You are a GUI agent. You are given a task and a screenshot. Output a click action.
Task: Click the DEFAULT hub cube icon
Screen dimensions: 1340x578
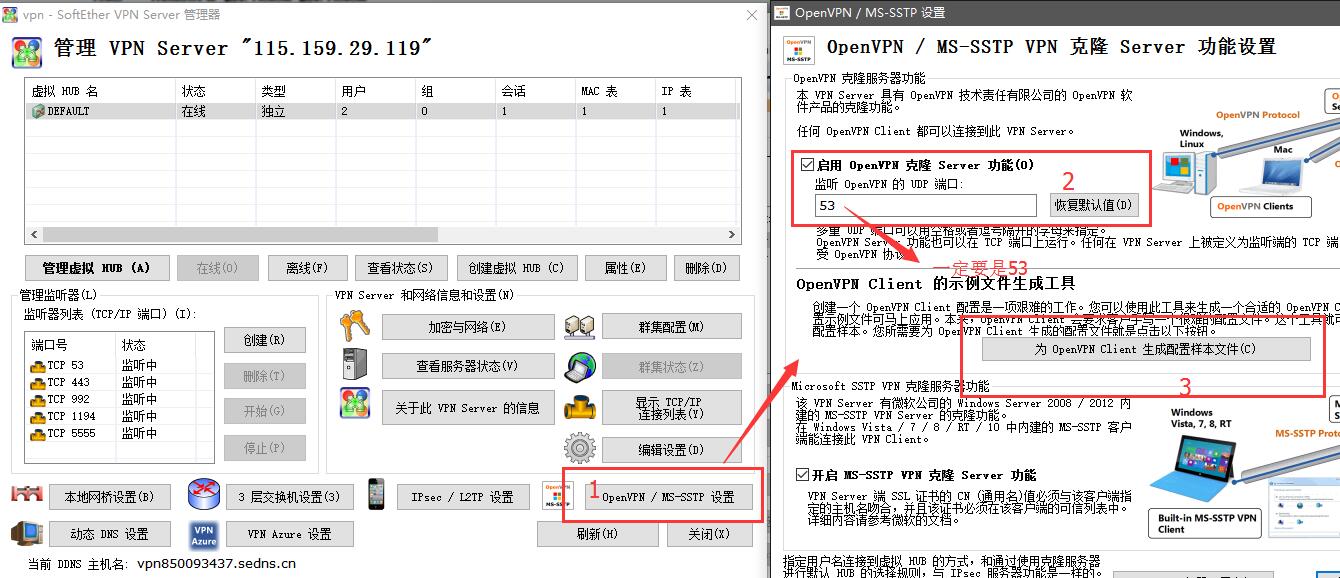39,111
